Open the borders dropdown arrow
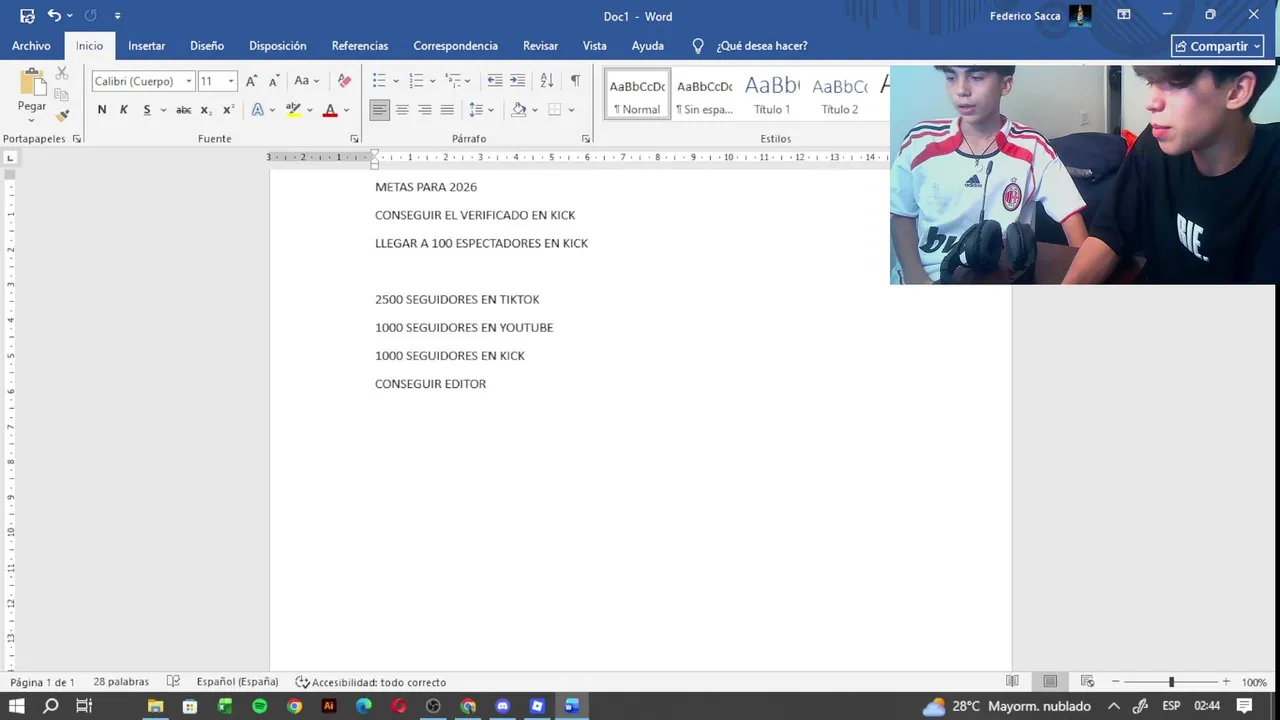 tap(571, 110)
